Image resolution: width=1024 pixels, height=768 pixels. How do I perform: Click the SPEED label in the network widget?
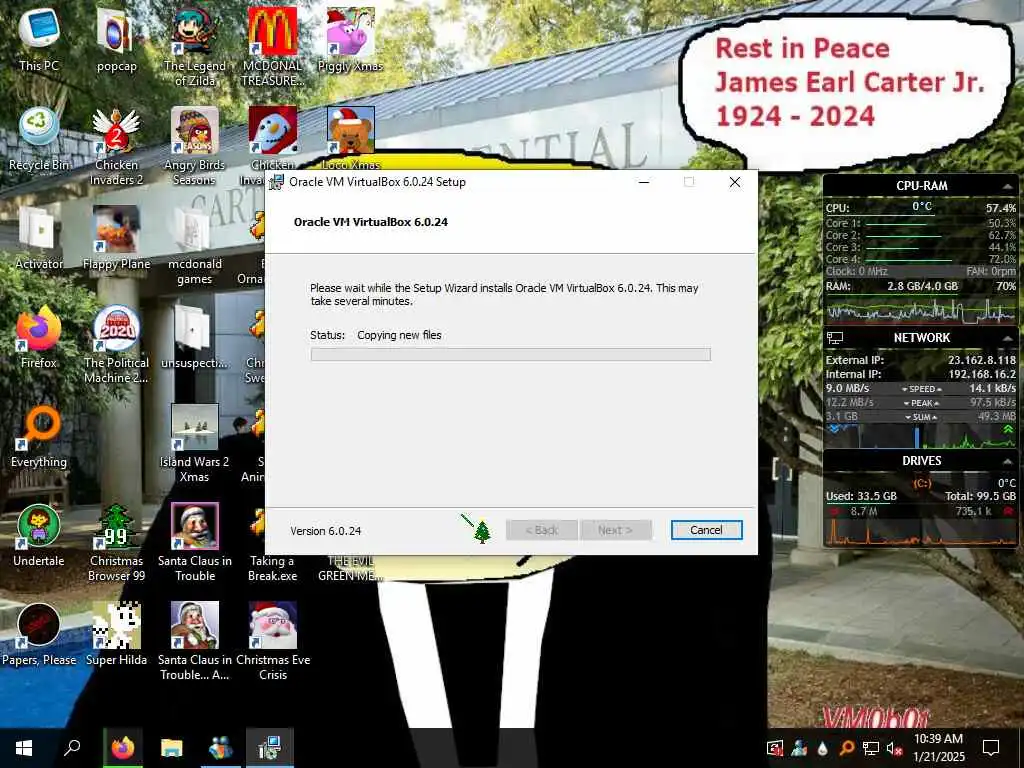click(x=921, y=389)
